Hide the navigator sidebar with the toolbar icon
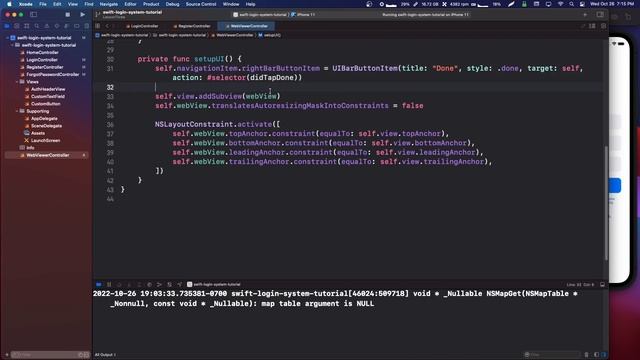The width and height of the screenshot is (640, 360). (33, 15)
